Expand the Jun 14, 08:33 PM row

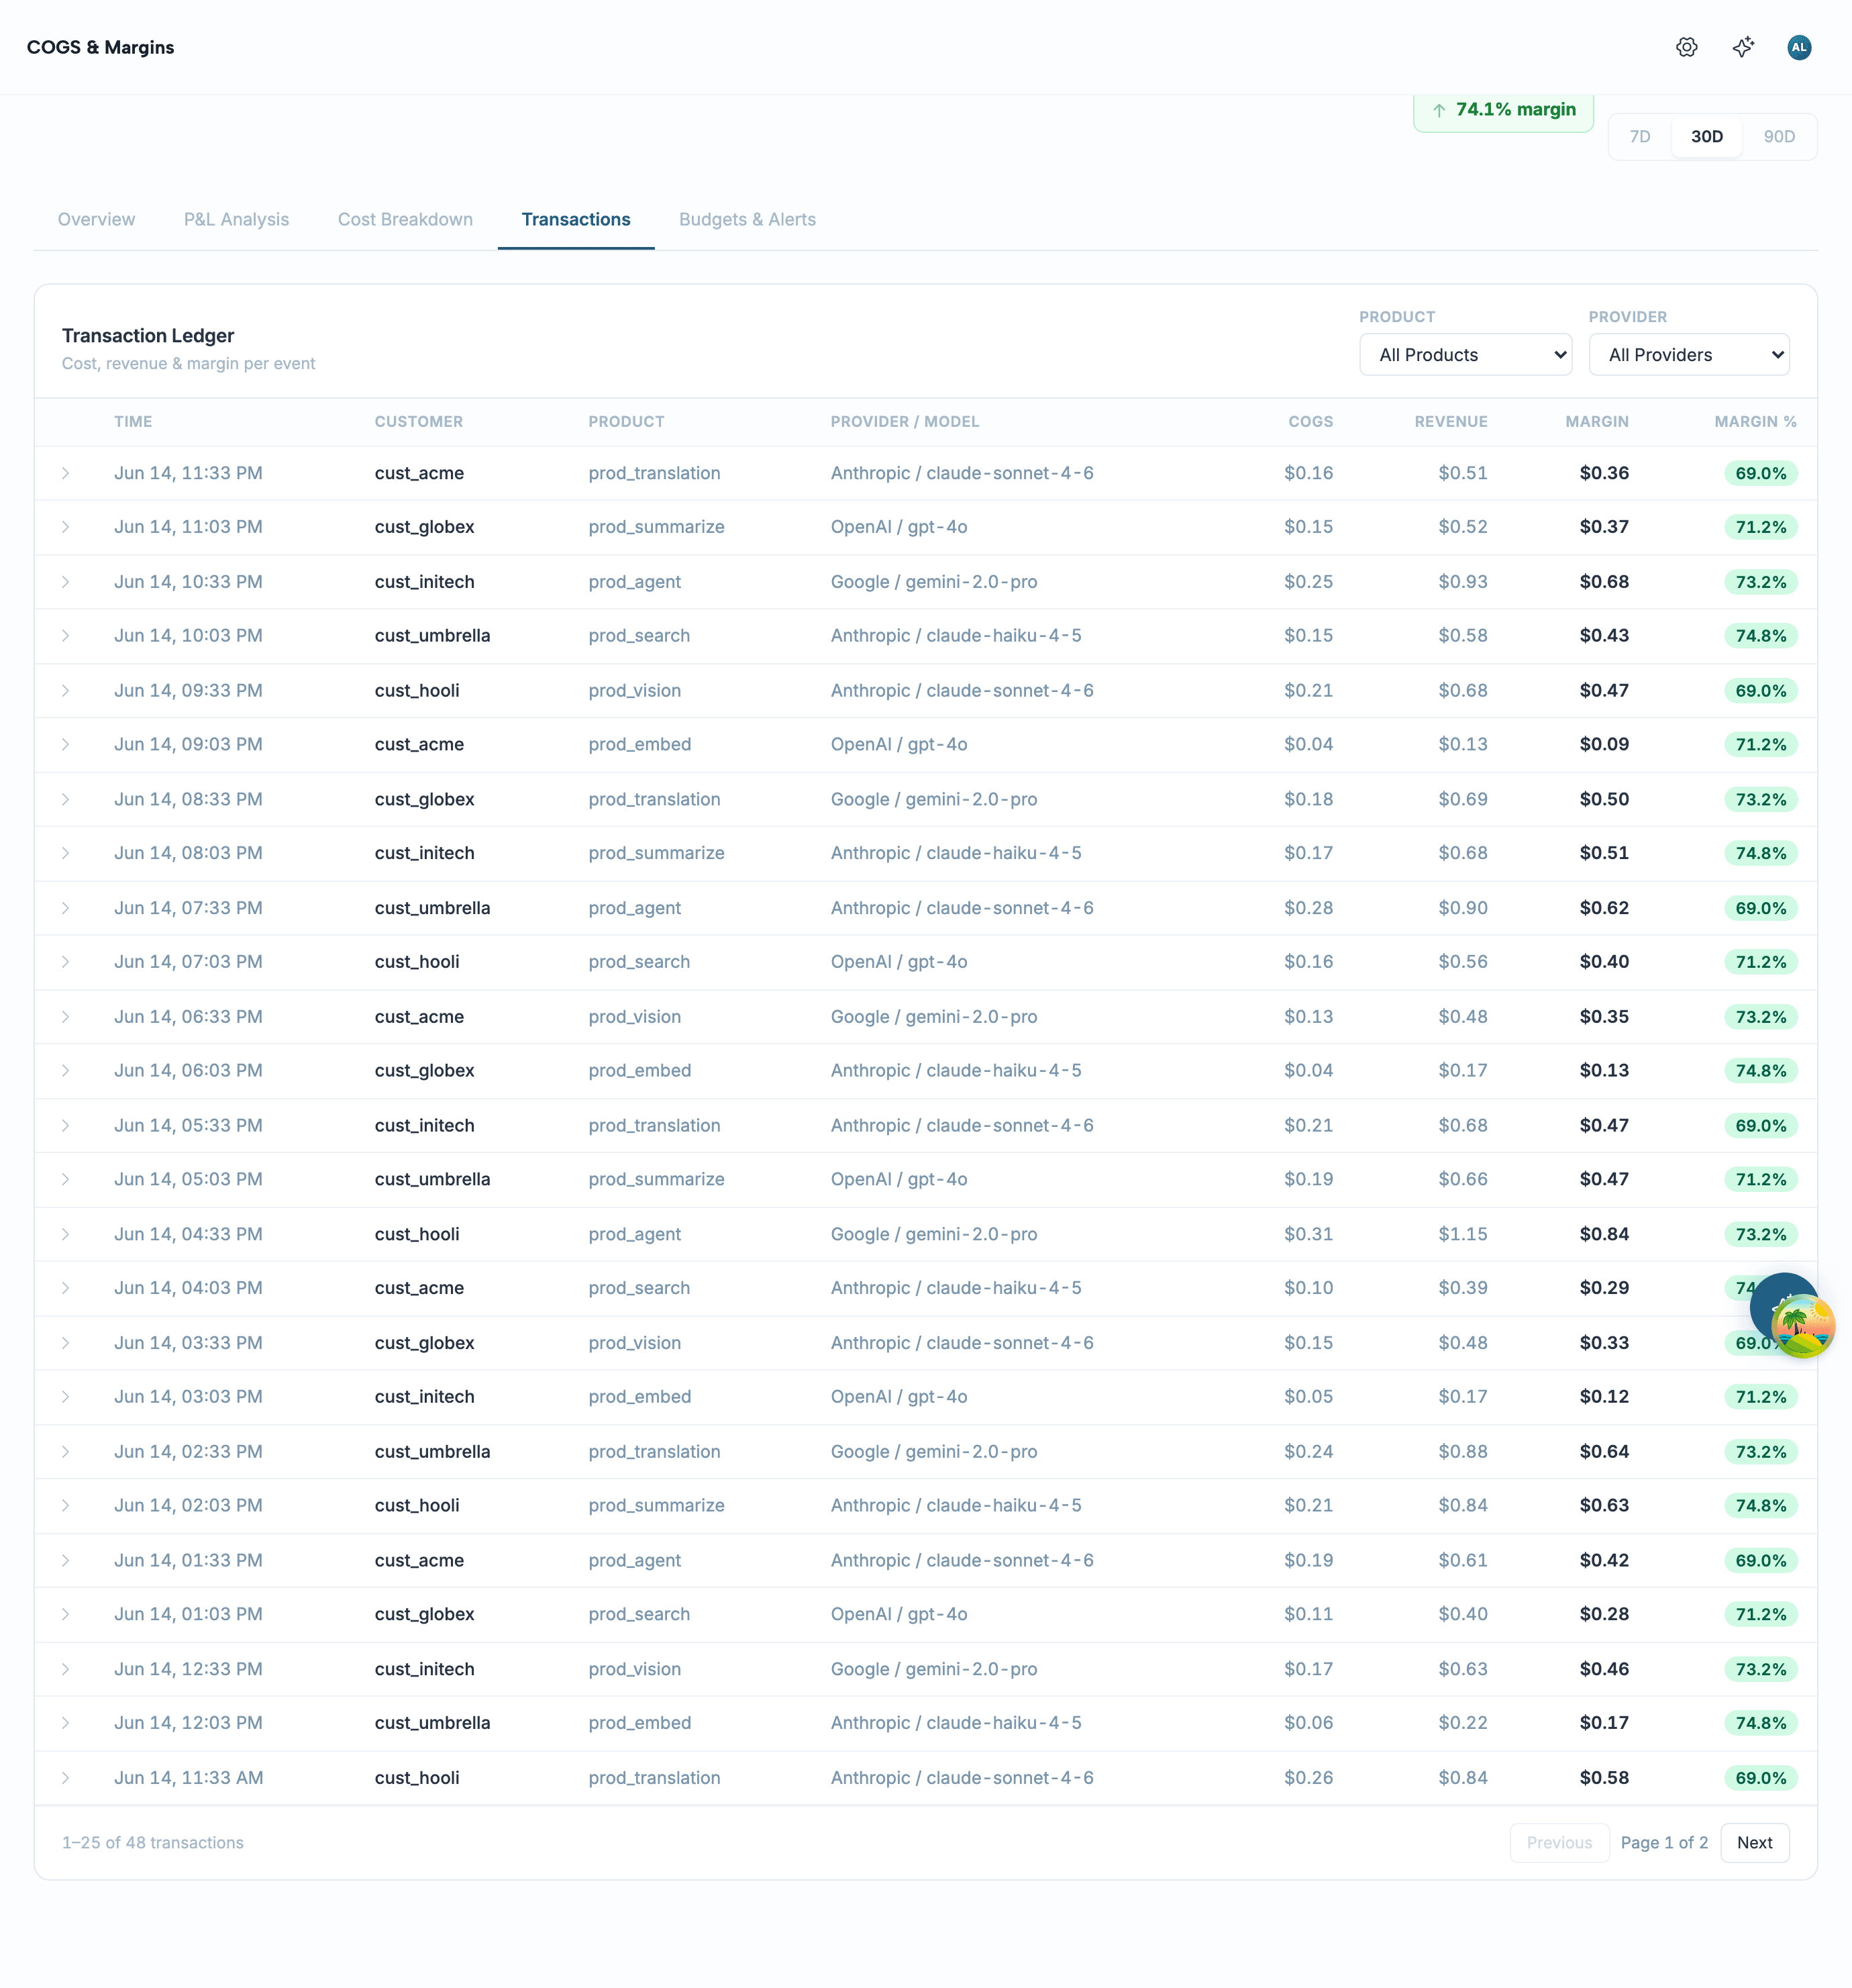66,799
